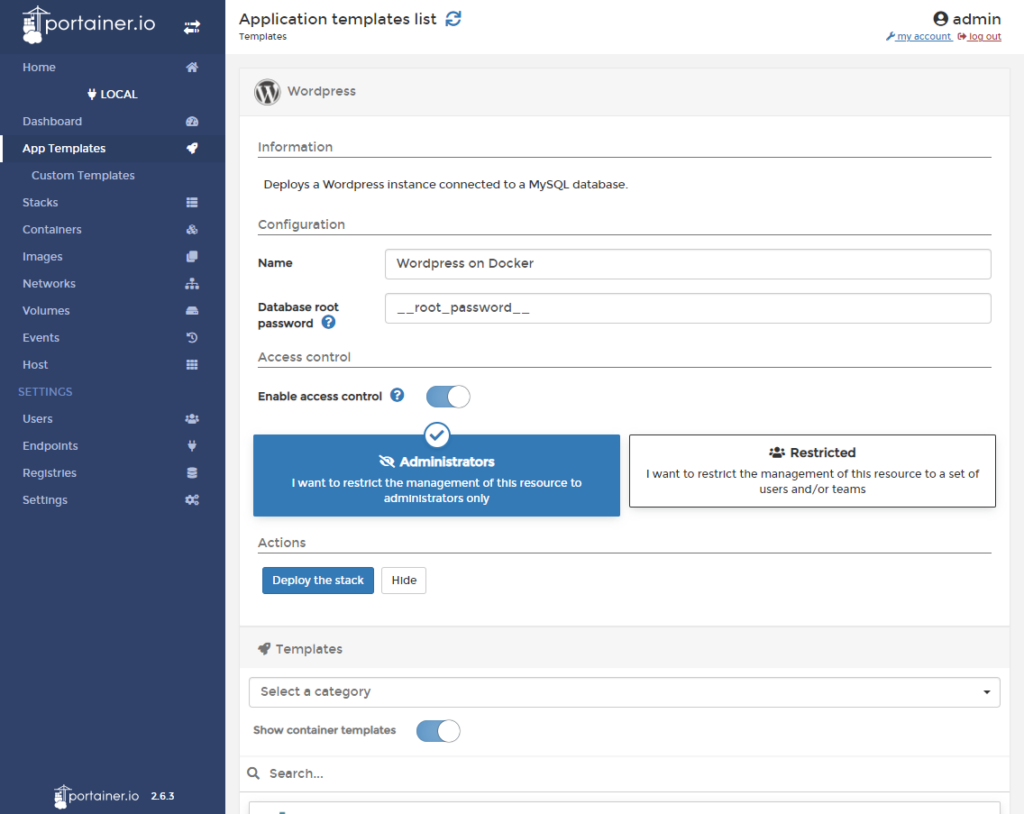Go to Dashboard in the sidebar
The image size is (1024, 814).
[x=52, y=122]
